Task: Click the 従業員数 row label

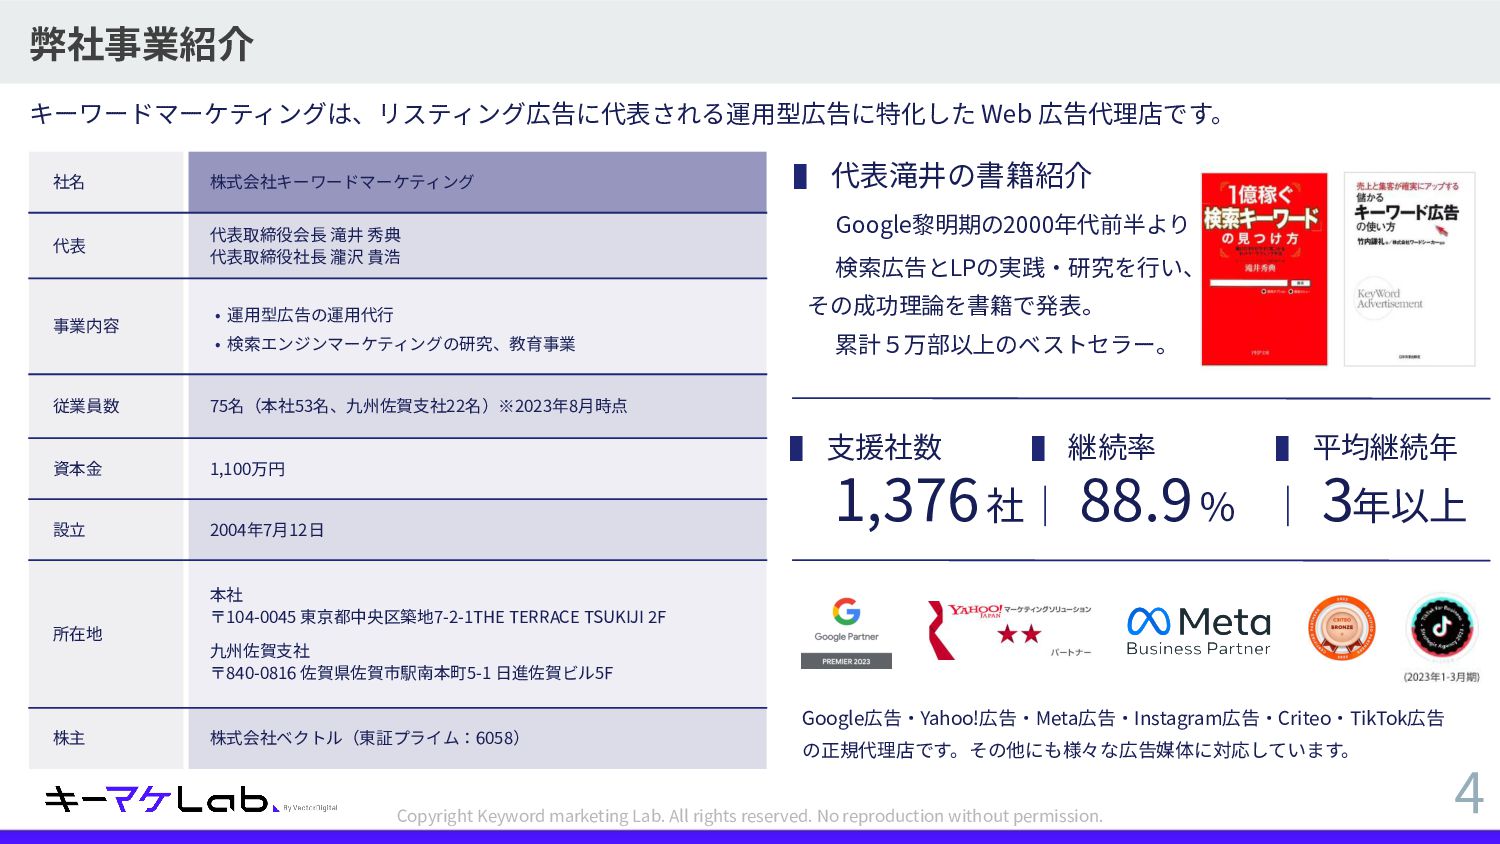Action: (86, 406)
